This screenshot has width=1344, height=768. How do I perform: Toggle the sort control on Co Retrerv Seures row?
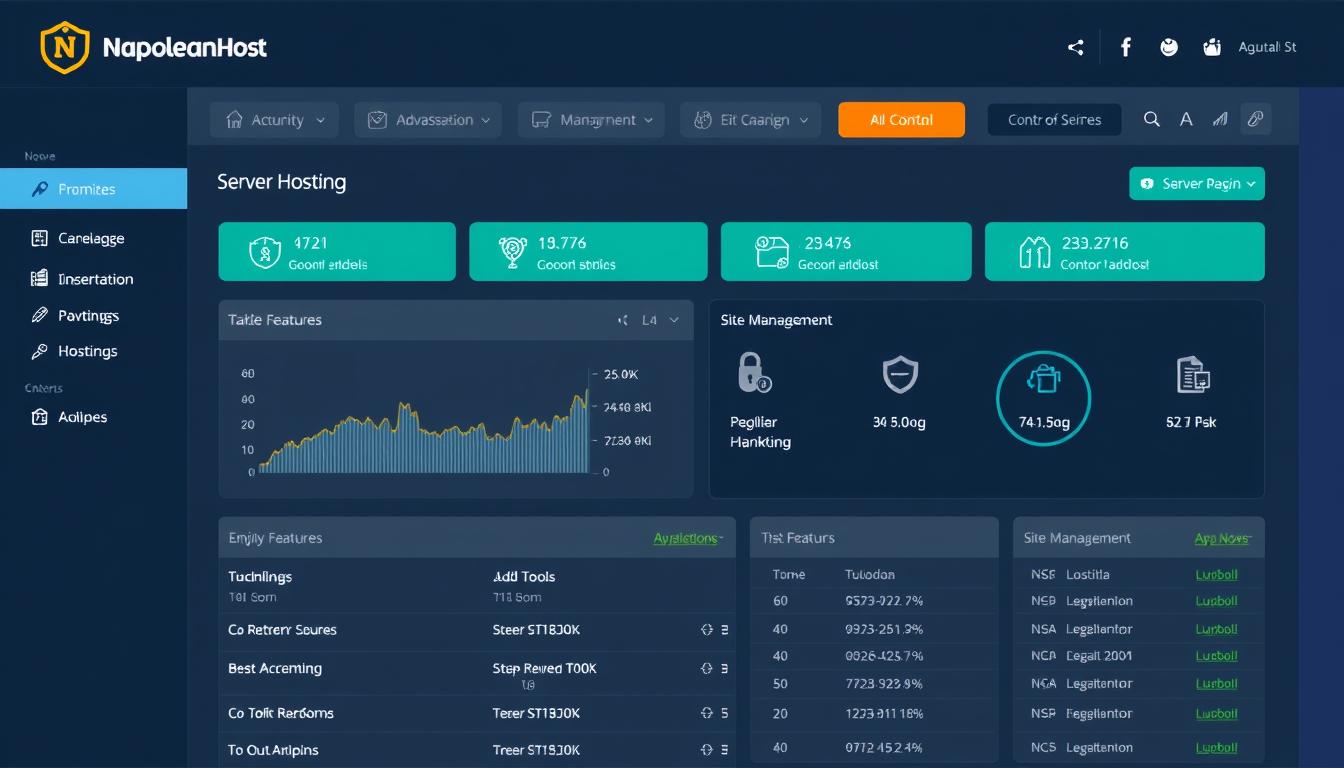click(x=706, y=630)
